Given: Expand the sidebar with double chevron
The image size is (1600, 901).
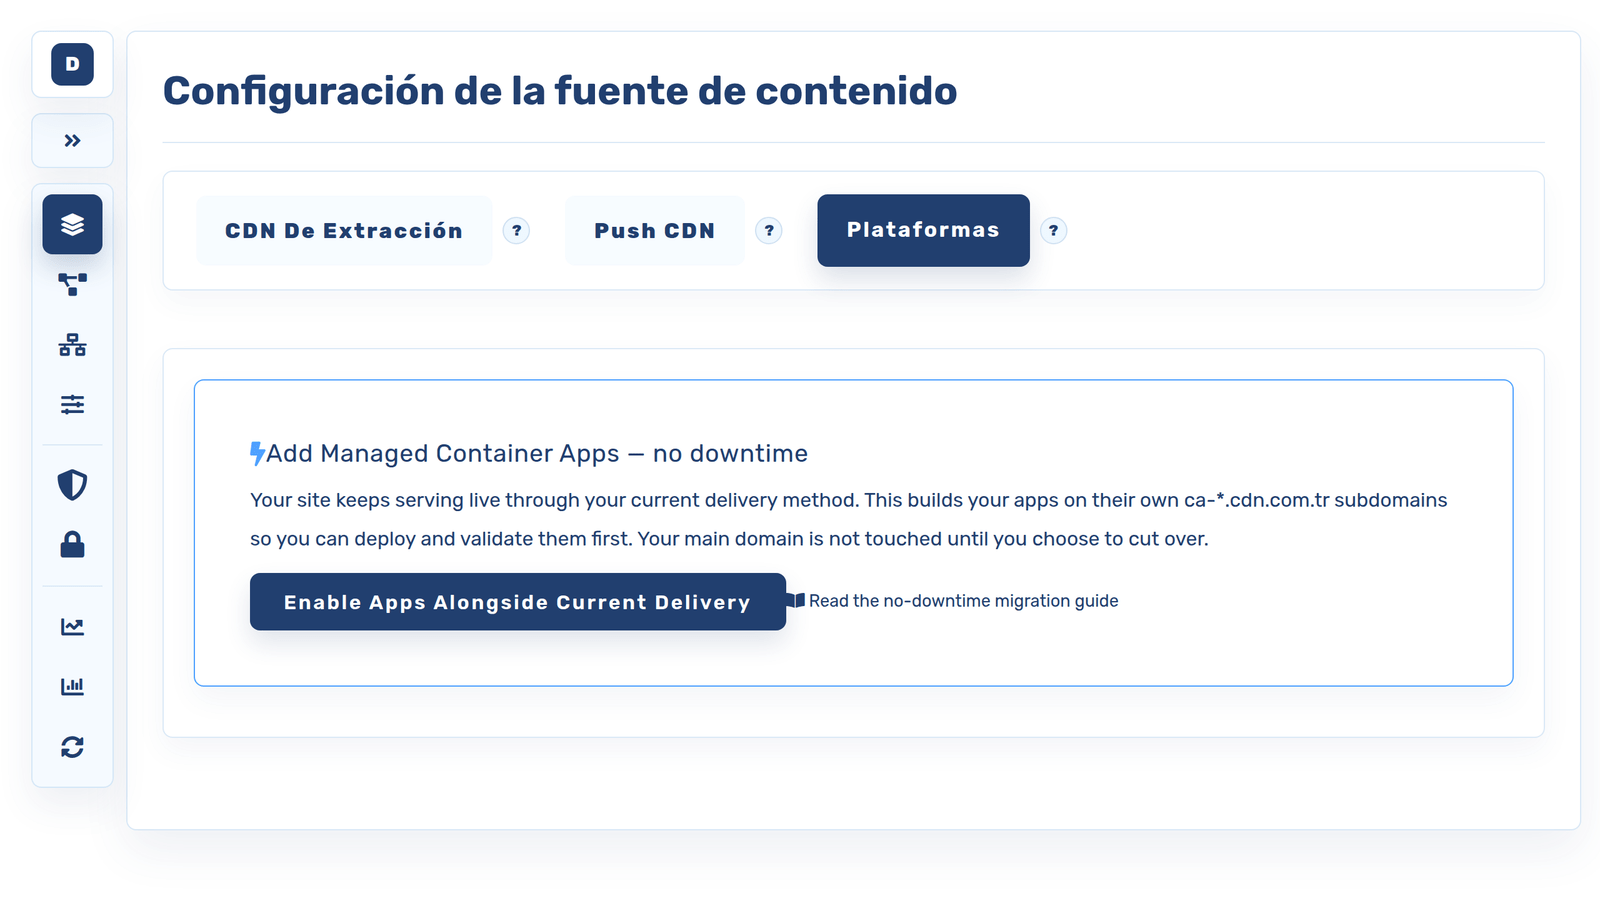Looking at the screenshot, I should [72, 141].
